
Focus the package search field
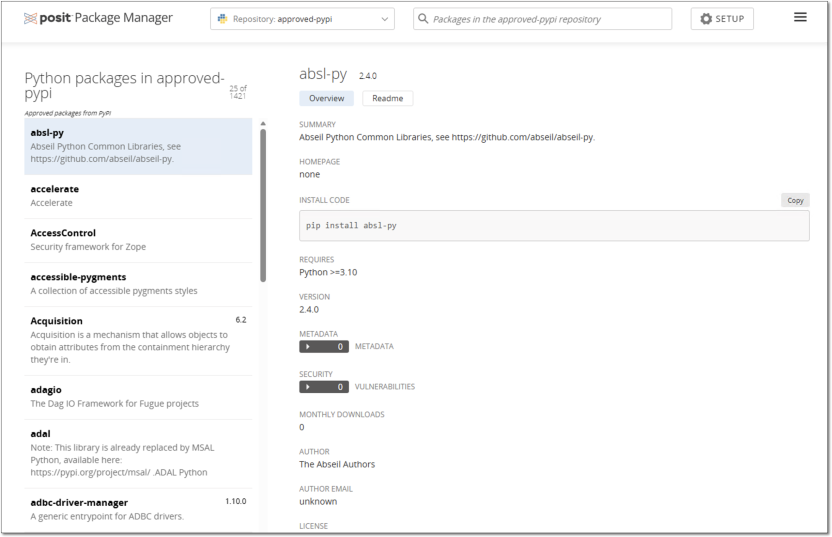[x=542, y=19]
